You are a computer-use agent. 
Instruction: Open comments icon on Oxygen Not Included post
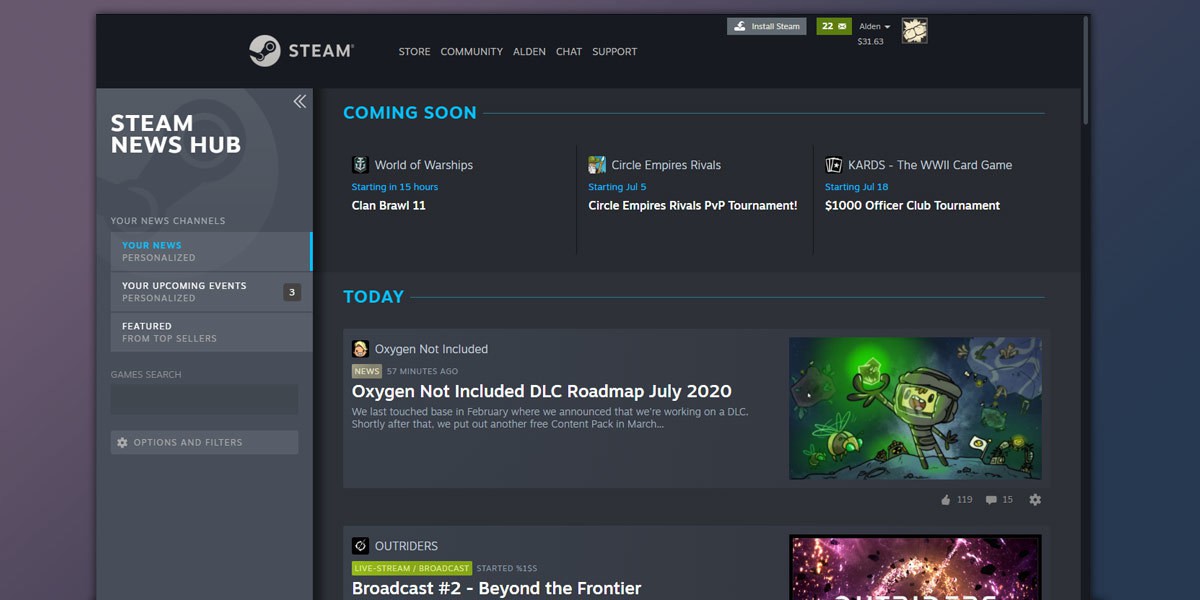(x=991, y=500)
